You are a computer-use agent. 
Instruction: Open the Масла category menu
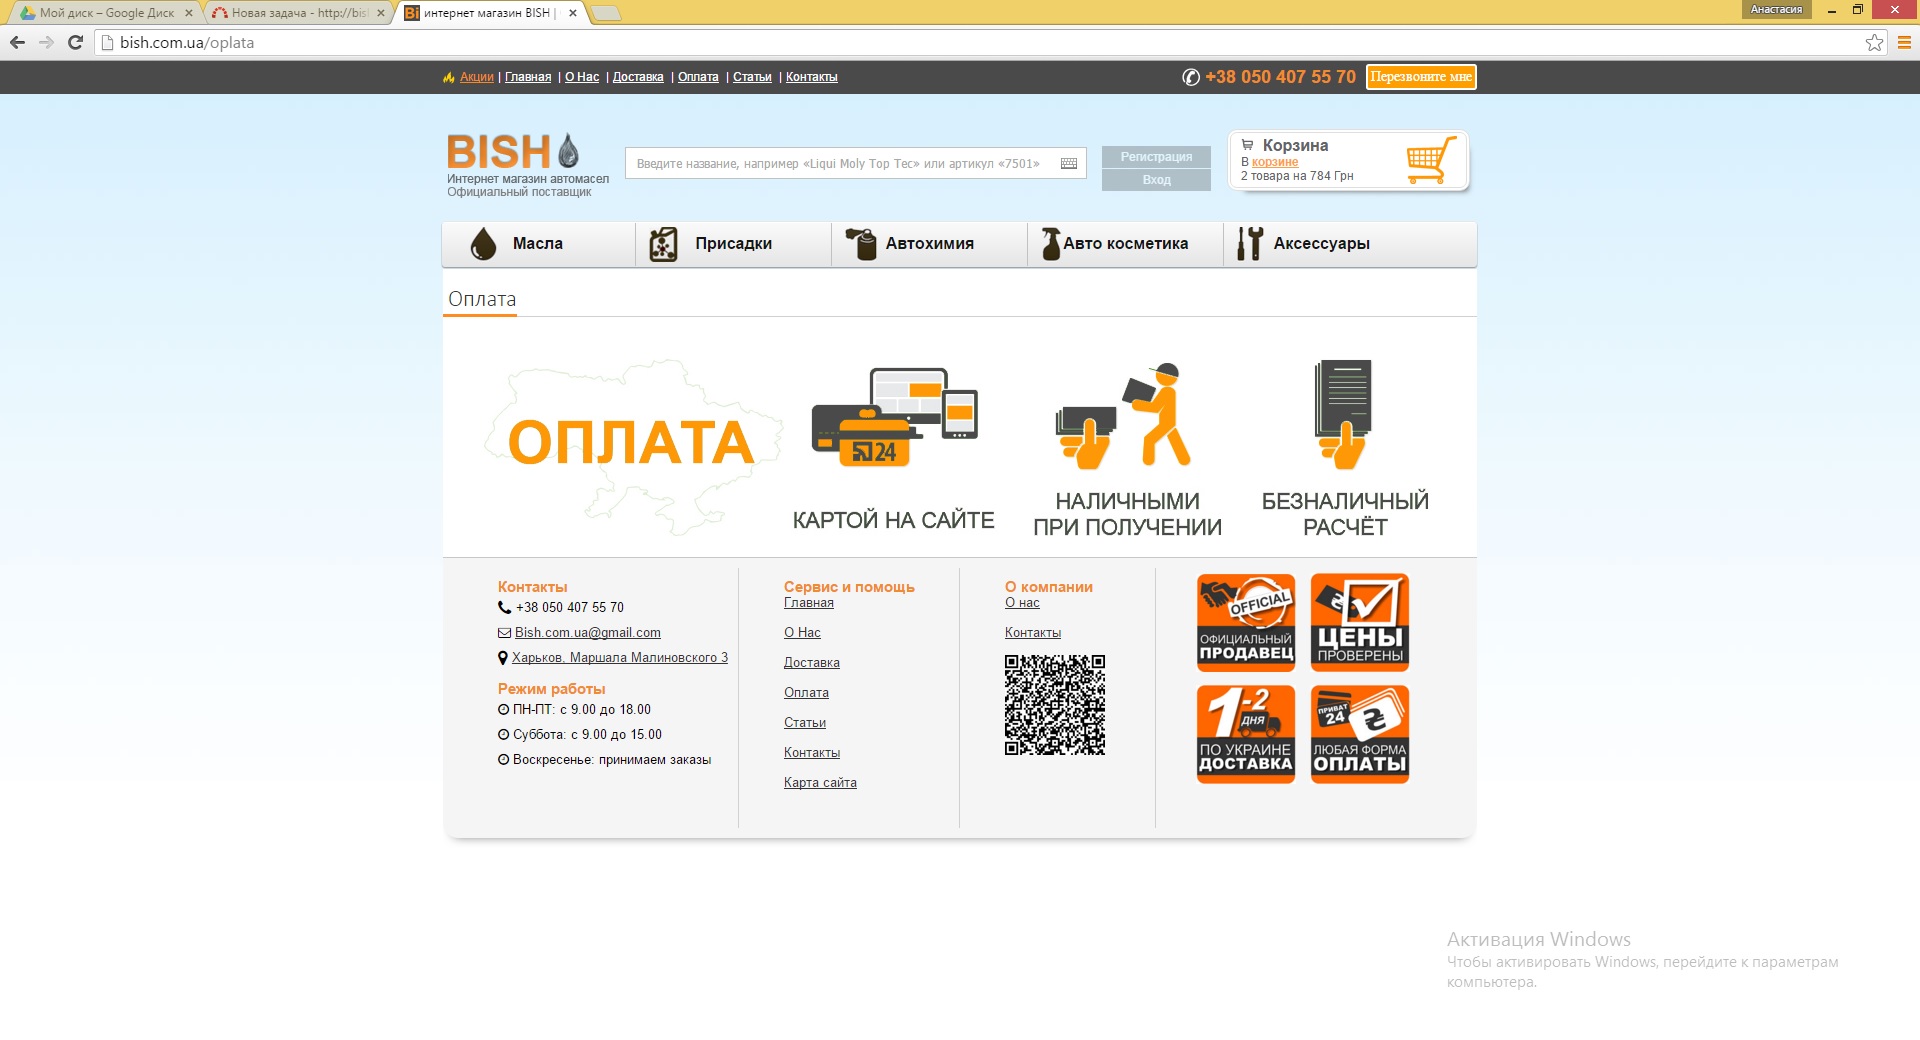point(538,244)
